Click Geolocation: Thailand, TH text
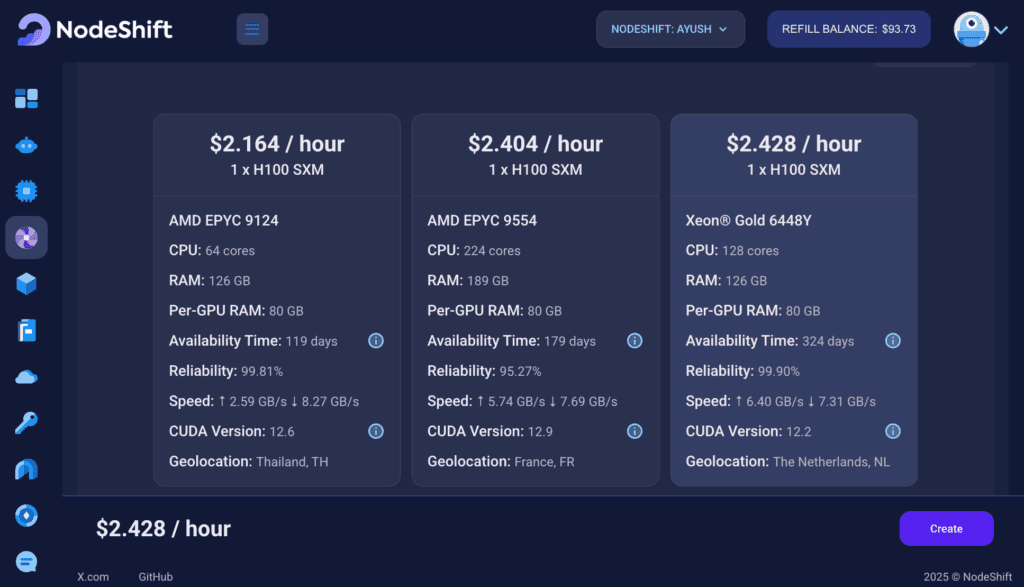The image size is (1024, 587). coord(249,462)
